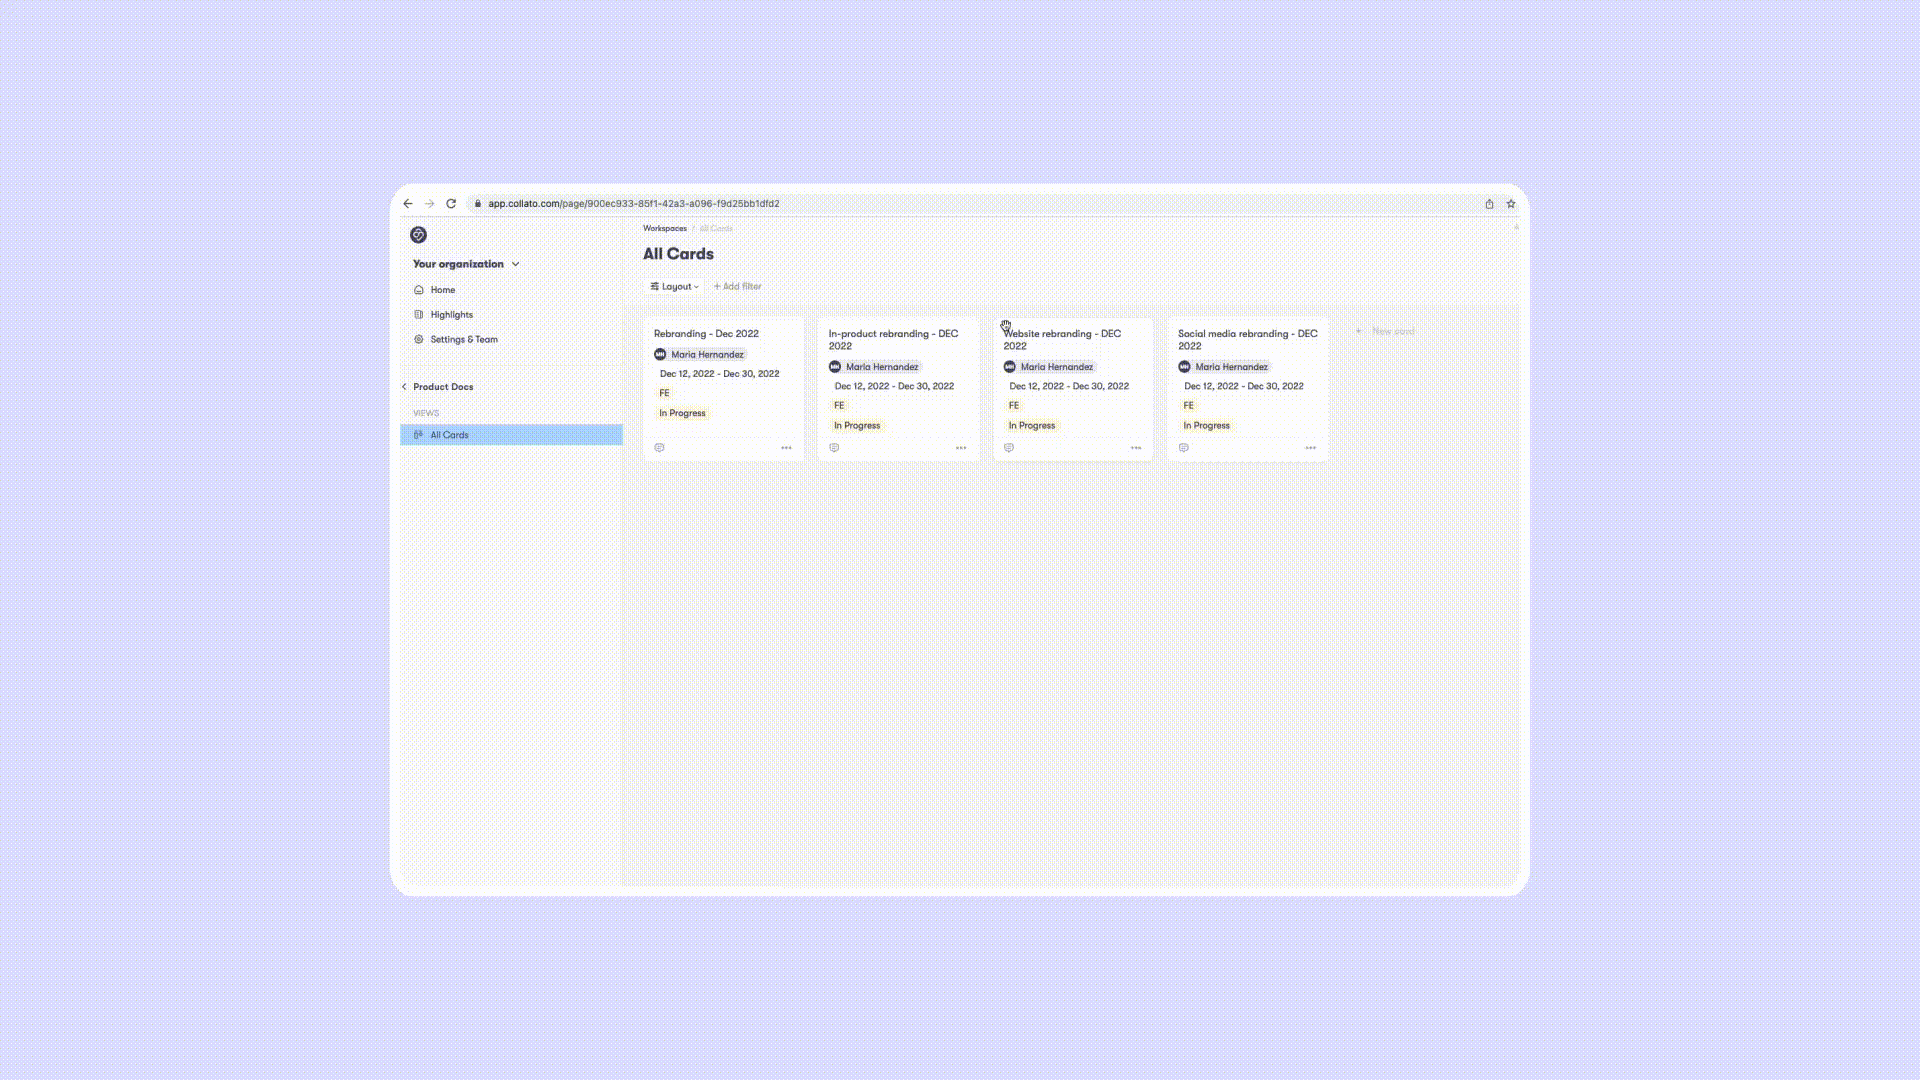Open Highlights in the sidebar

451,315
